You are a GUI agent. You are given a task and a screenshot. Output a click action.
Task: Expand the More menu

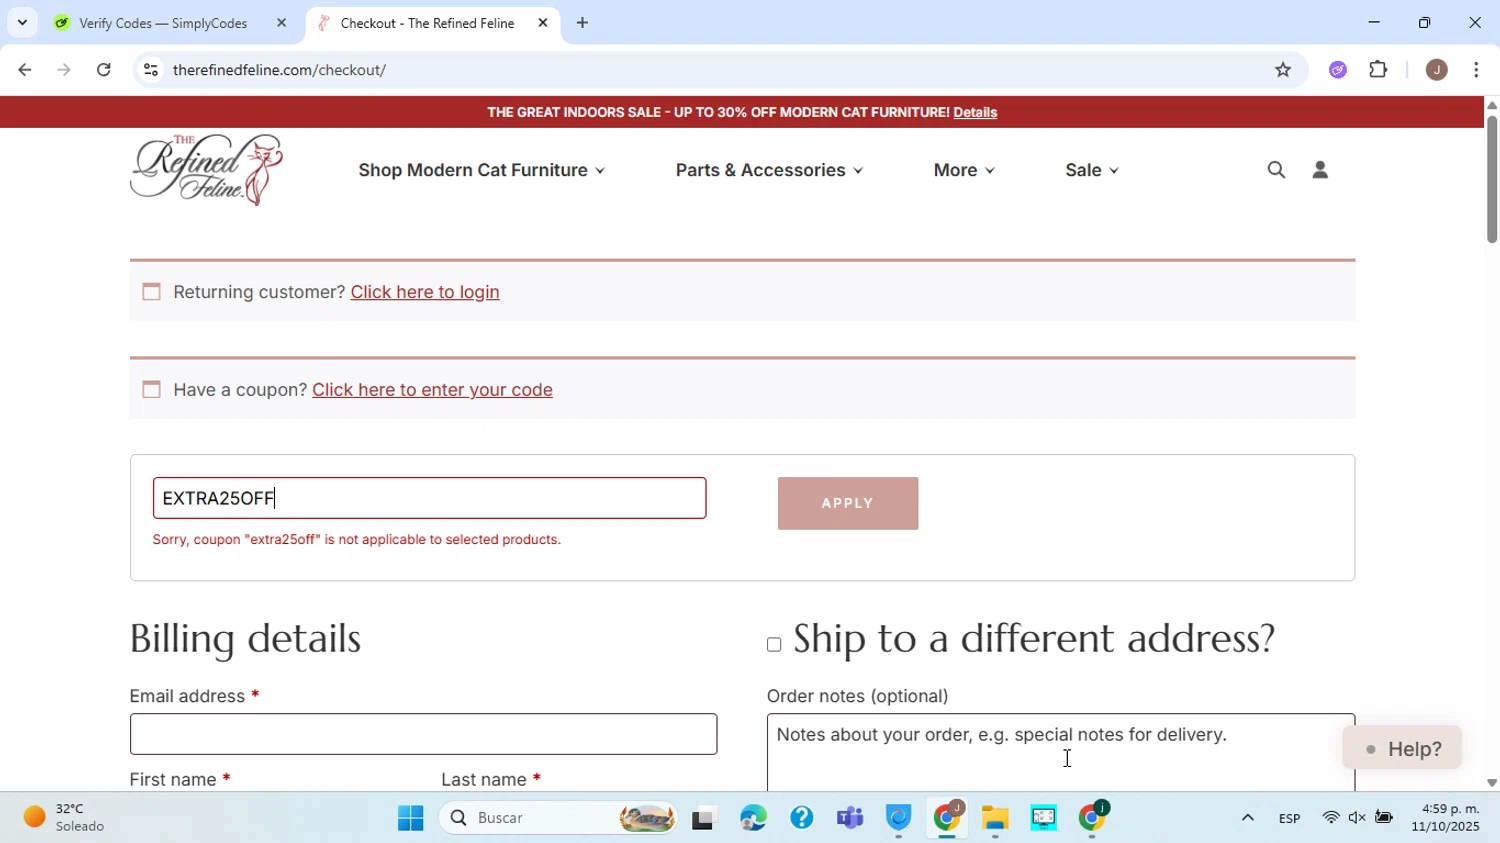[964, 170]
